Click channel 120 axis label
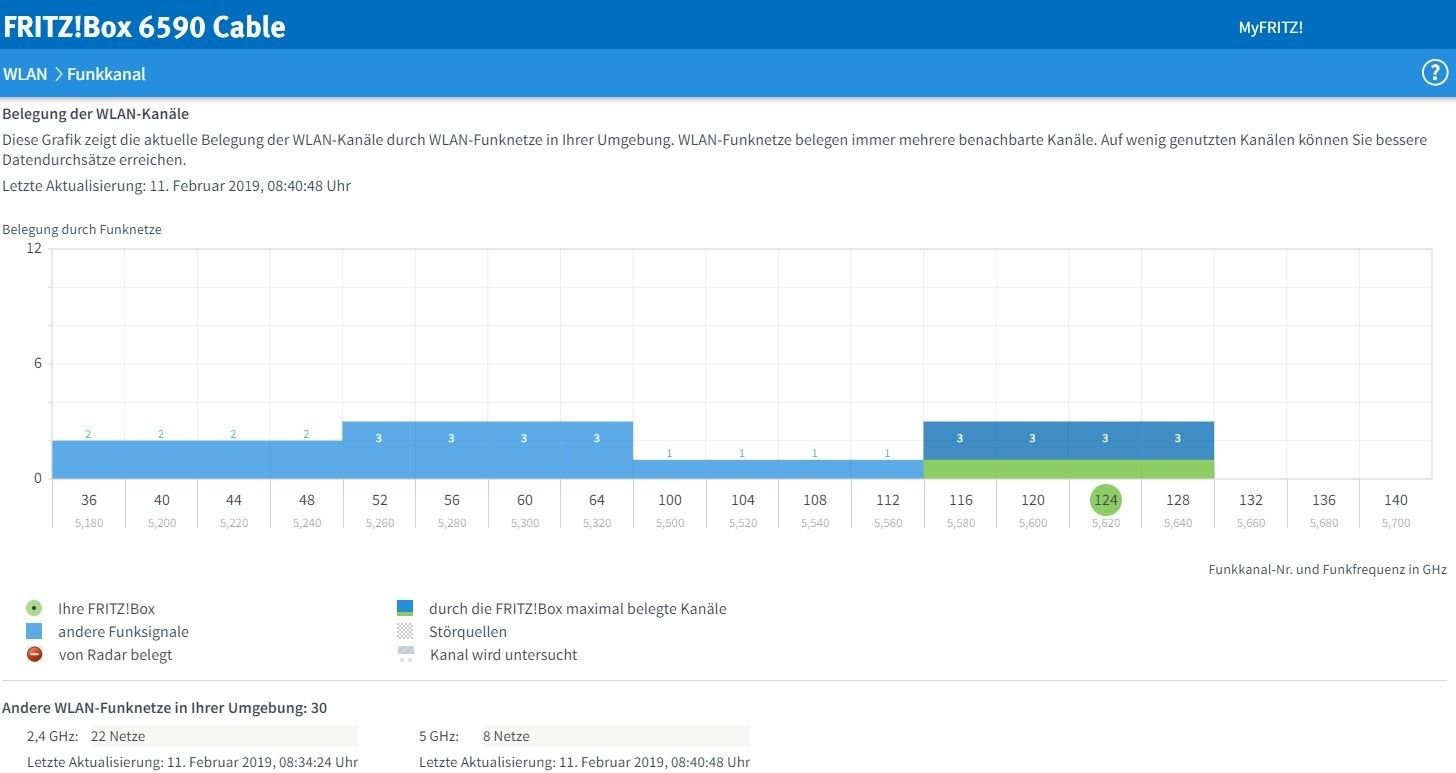The height and width of the screenshot is (773, 1456). [1032, 500]
